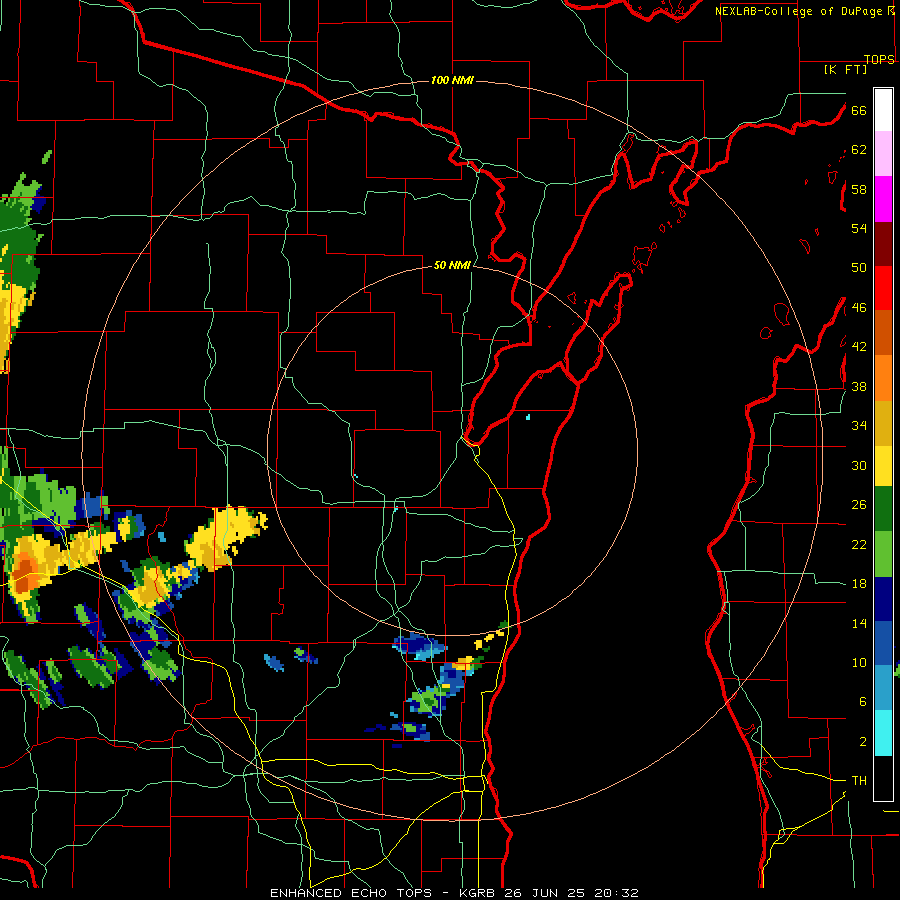This screenshot has height=900, width=900.
Task: Click the legend value 26
Action: coord(859,505)
